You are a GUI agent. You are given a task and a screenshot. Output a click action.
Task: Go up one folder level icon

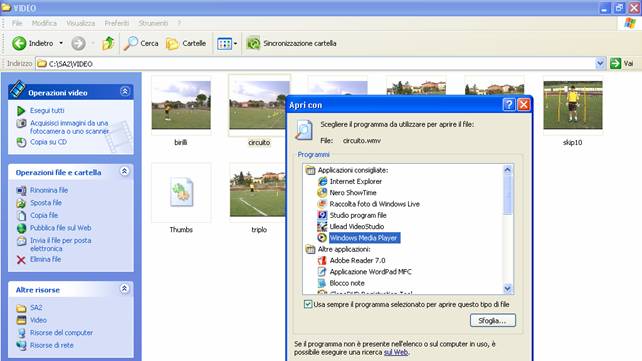108,43
